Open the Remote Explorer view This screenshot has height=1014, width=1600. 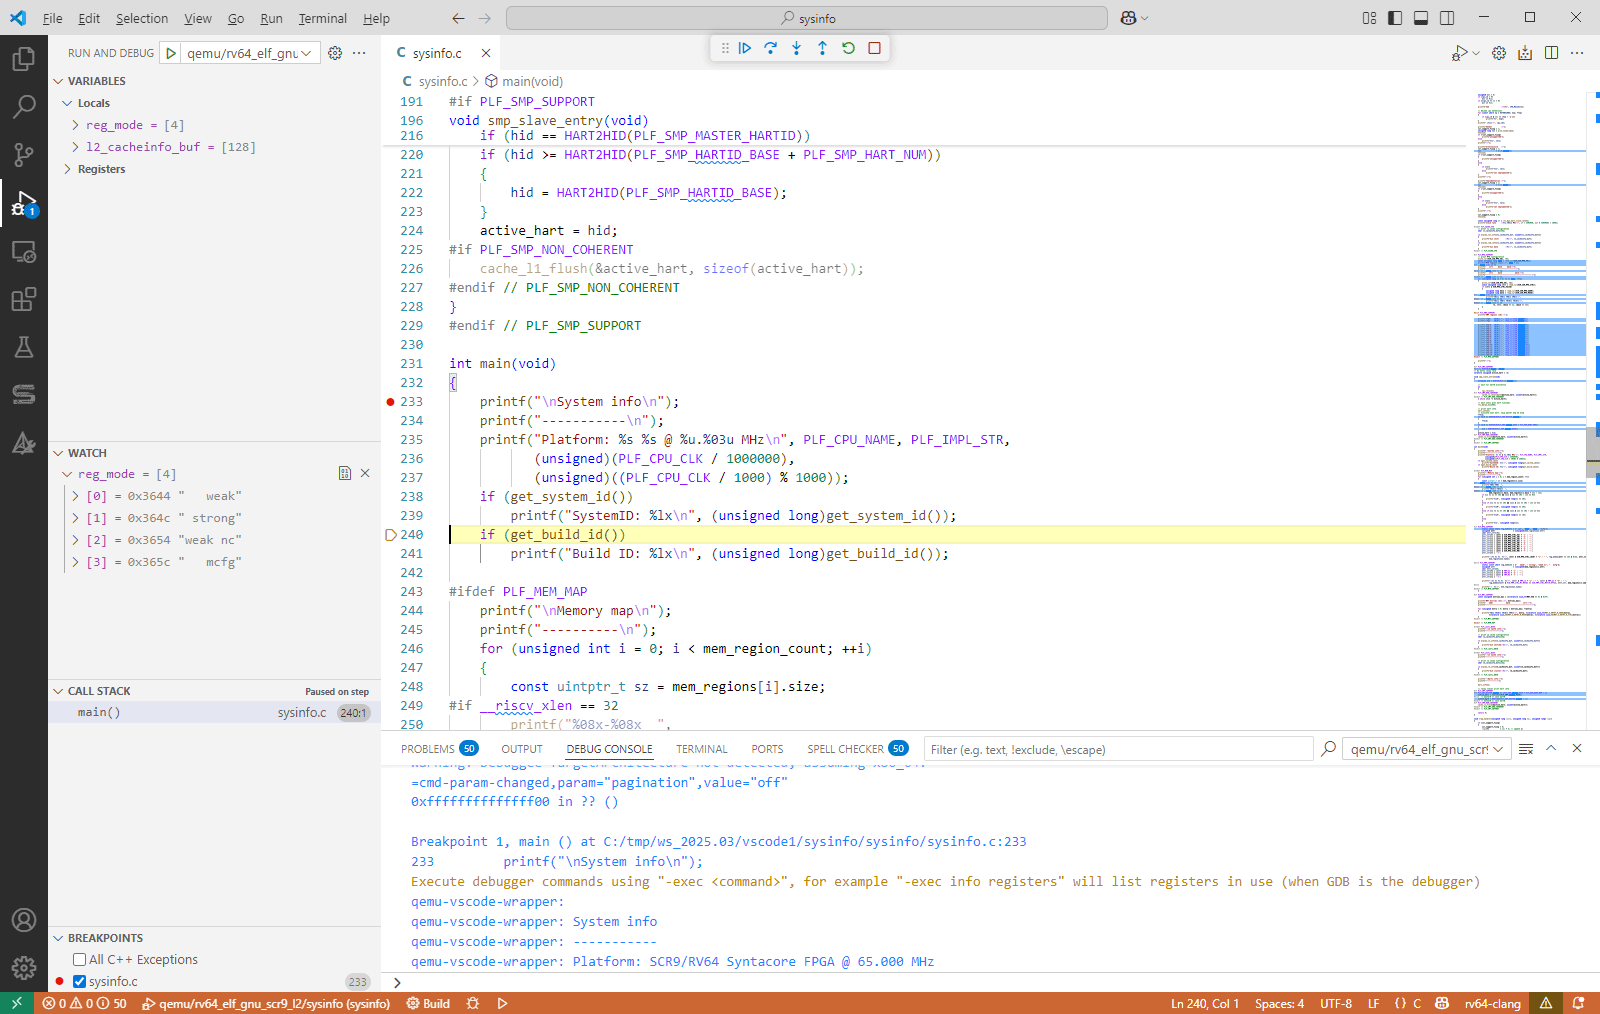(x=24, y=252)
